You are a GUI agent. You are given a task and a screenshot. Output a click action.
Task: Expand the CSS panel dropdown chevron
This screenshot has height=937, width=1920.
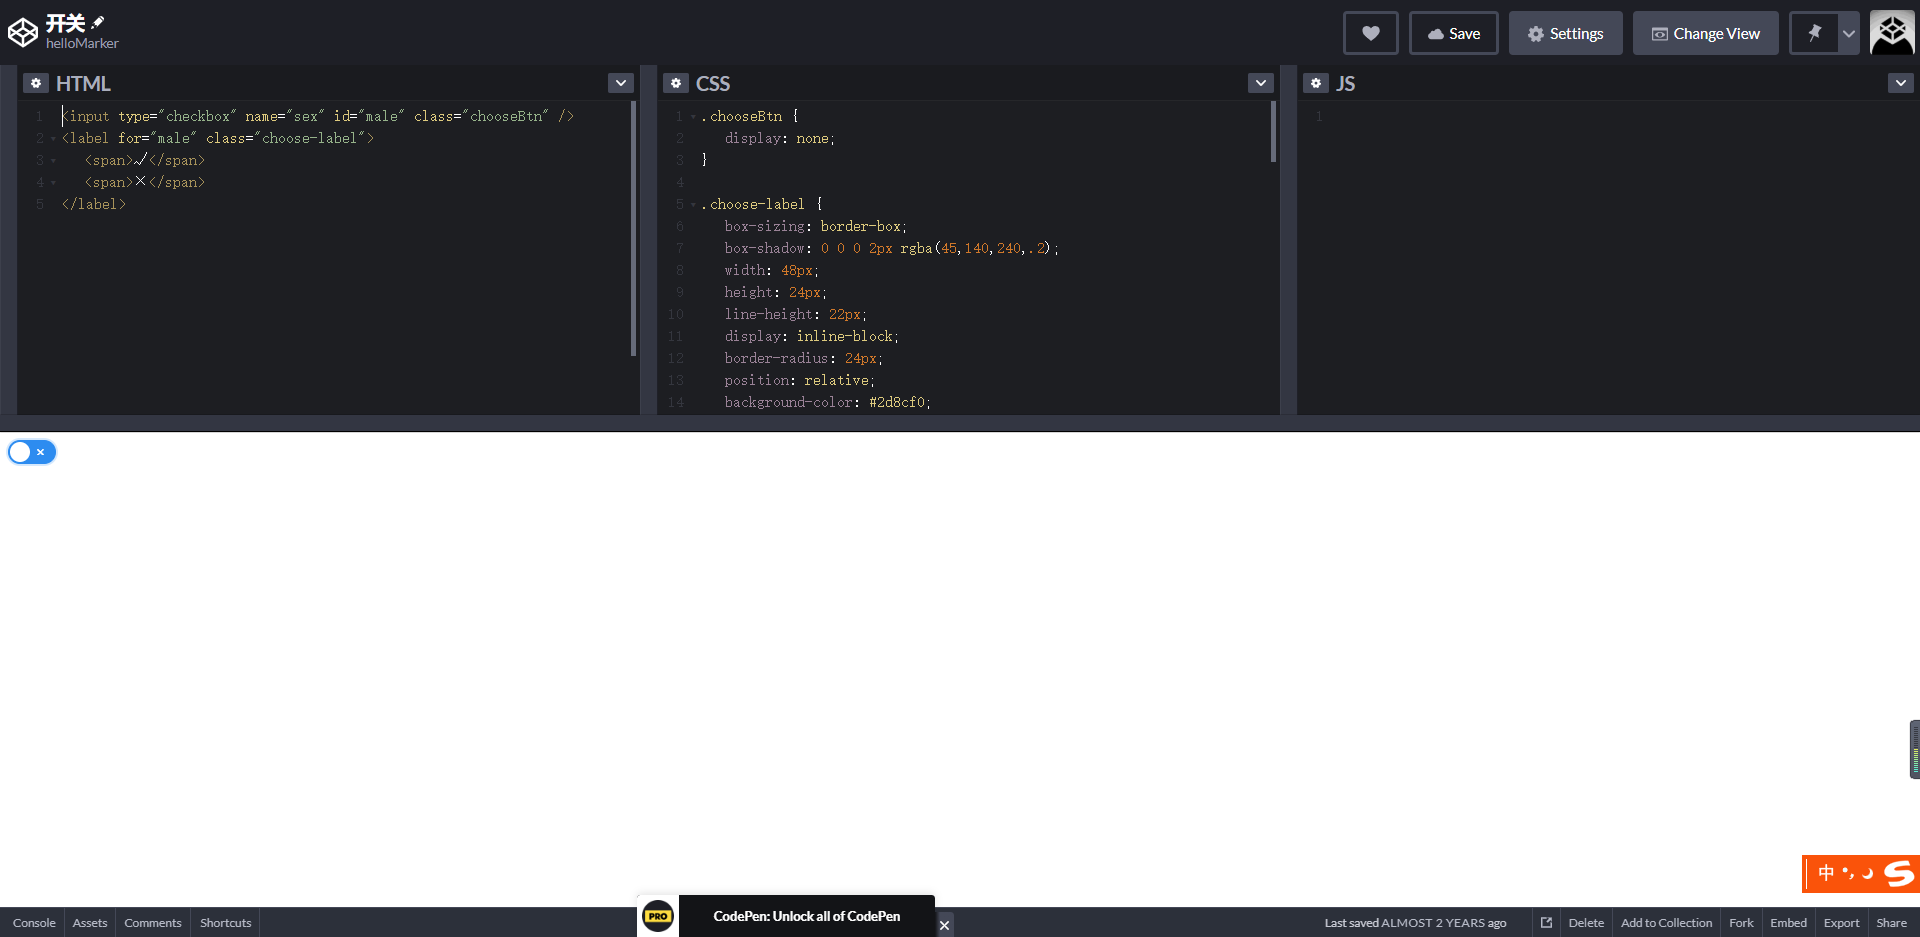point(1261,83)
